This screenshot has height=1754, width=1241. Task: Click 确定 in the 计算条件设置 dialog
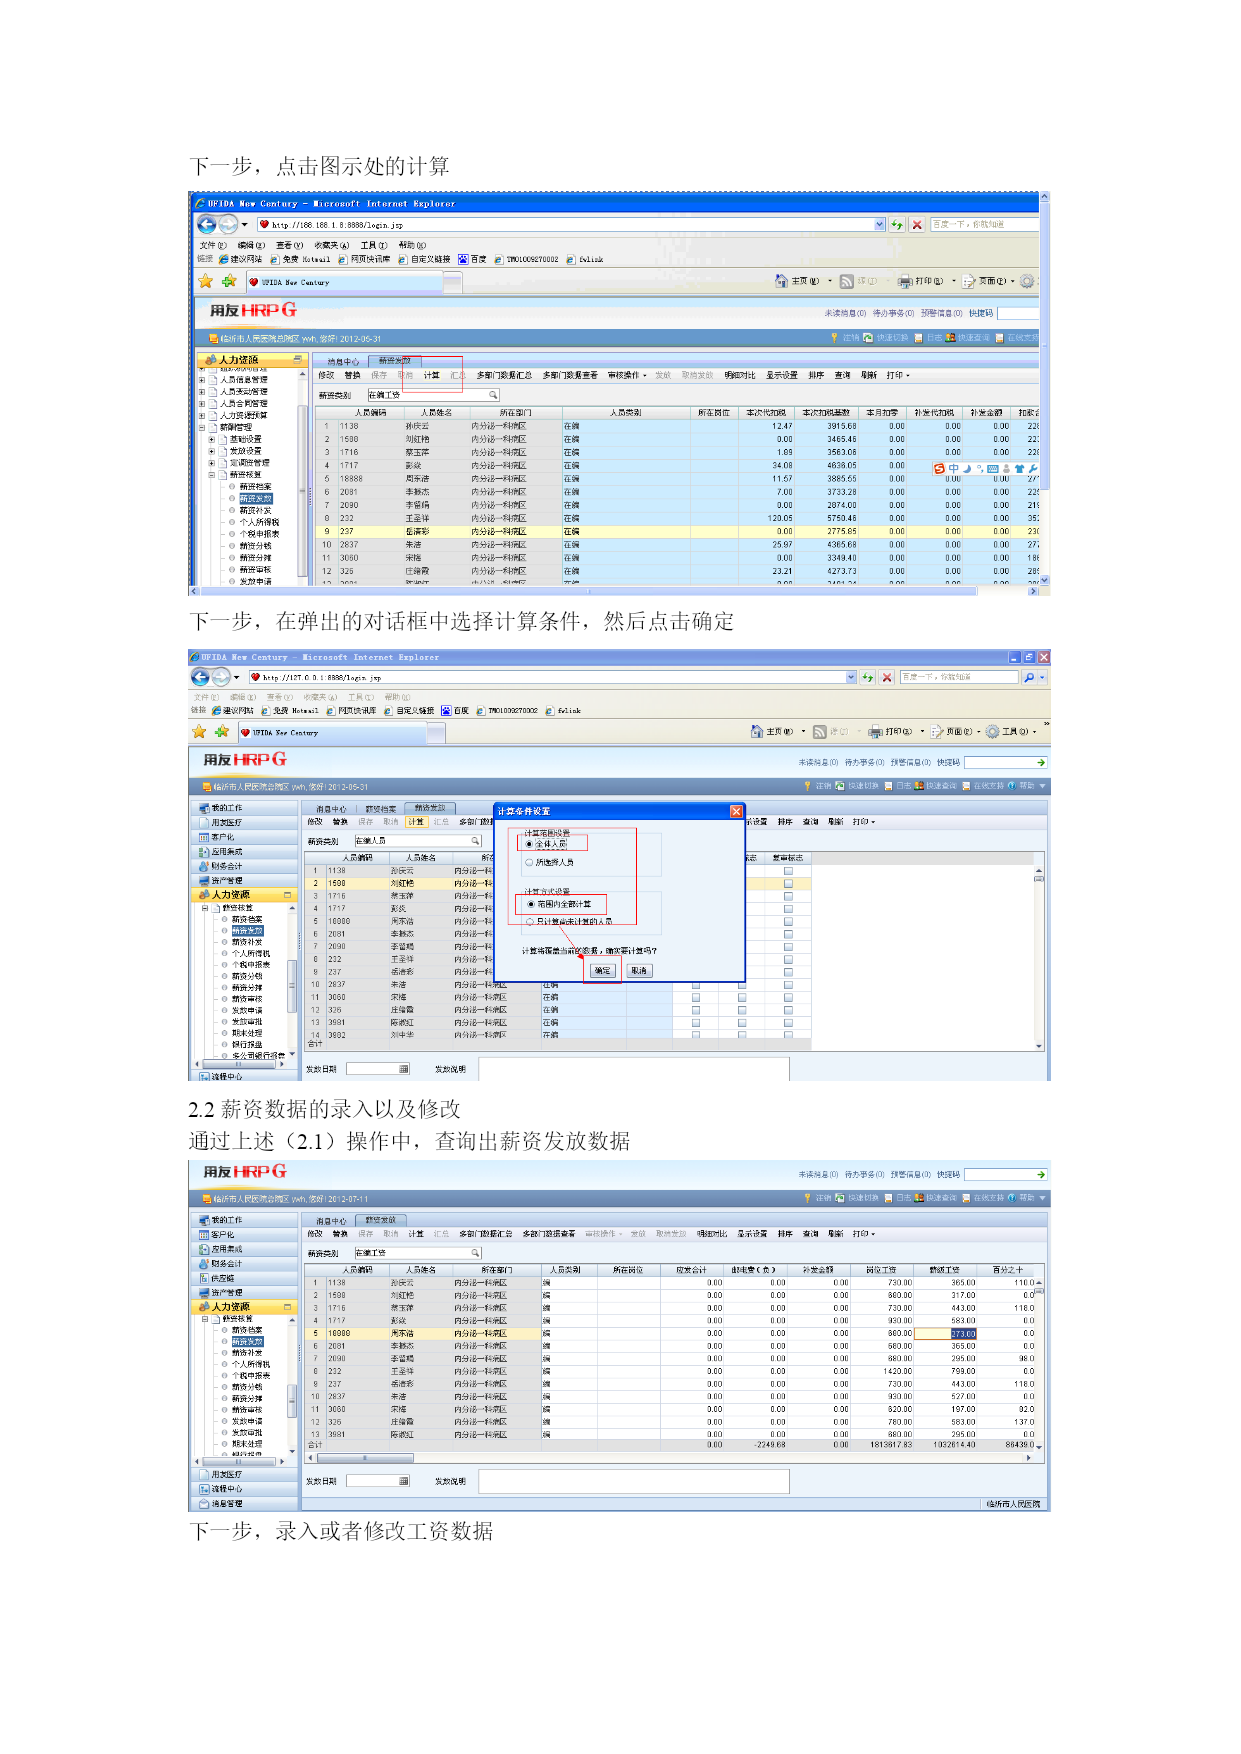[602, 970]
